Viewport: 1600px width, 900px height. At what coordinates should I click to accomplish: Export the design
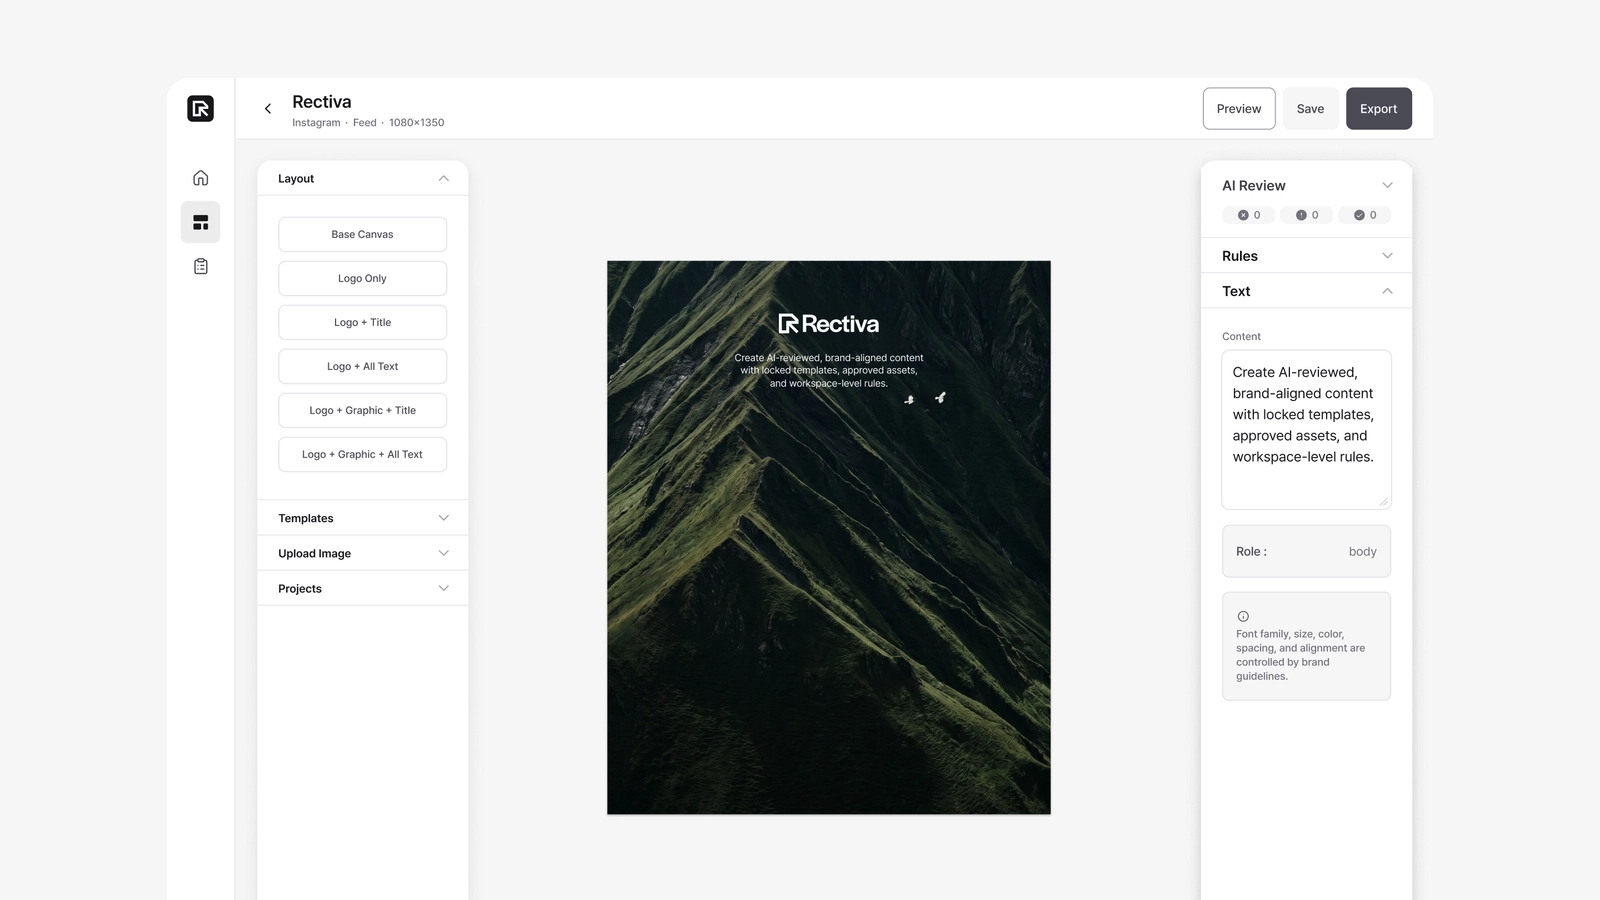click(x=1378, y=109)
